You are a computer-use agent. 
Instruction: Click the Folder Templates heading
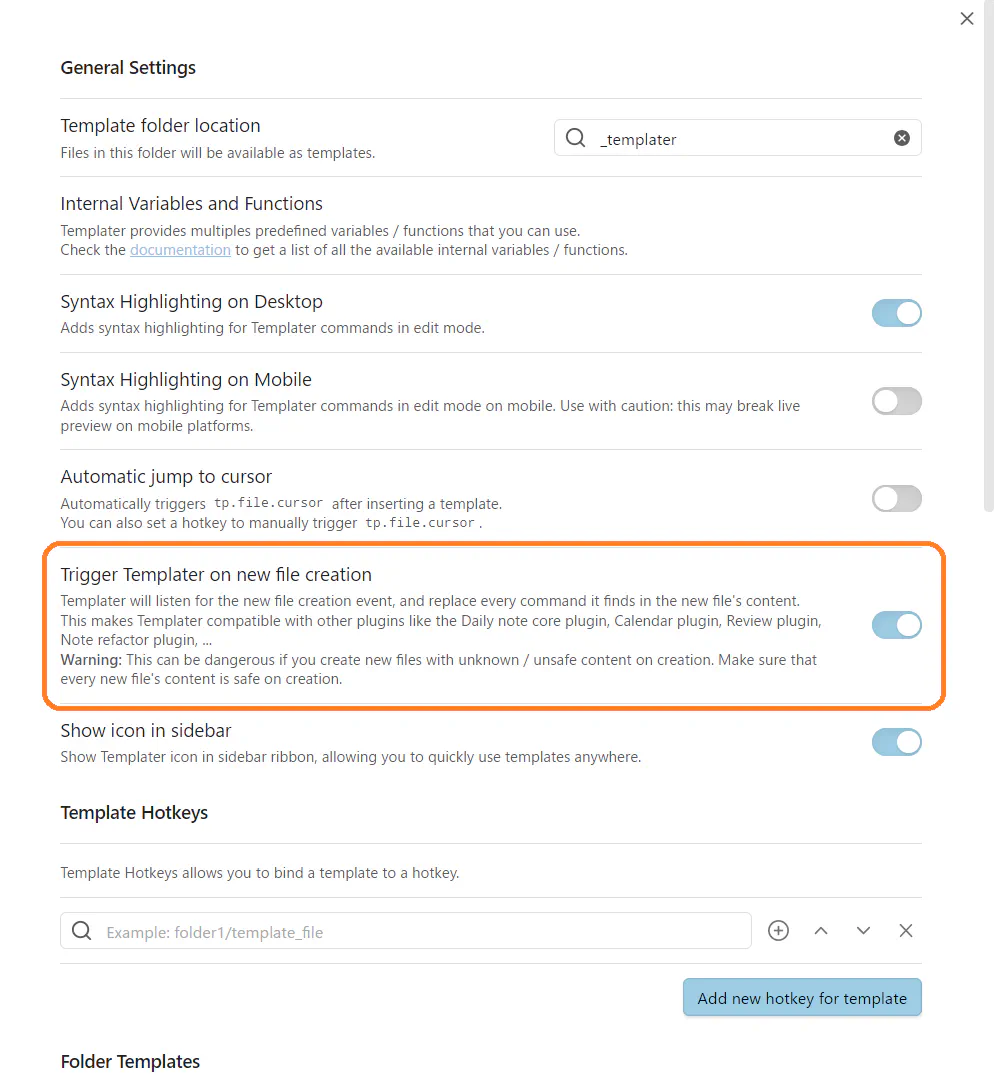click(x=130, y=1061)
